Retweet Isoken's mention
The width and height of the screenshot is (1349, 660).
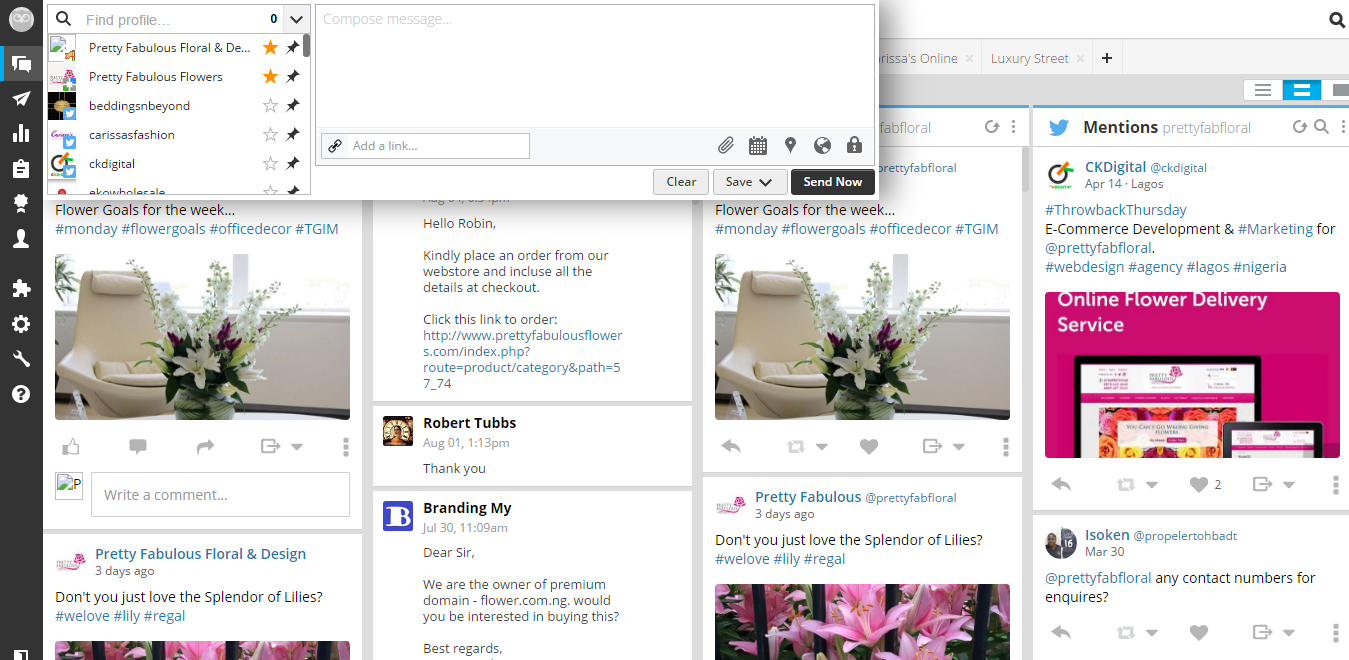pos(1125,632)
